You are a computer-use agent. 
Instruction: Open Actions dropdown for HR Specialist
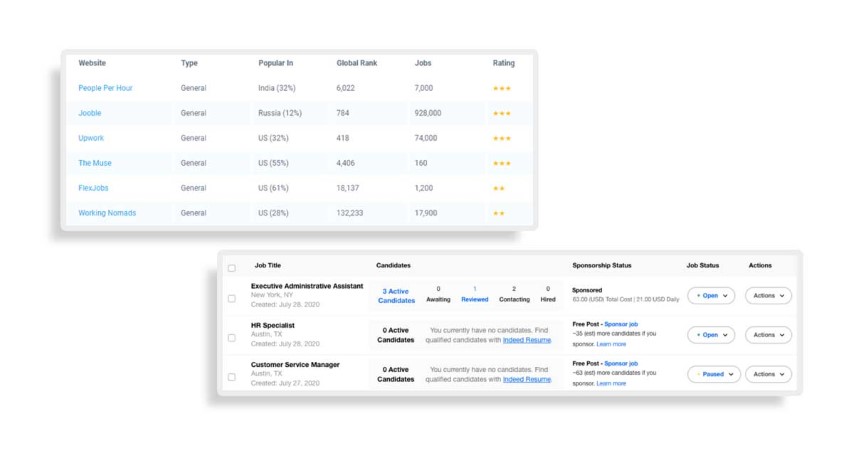768,335
